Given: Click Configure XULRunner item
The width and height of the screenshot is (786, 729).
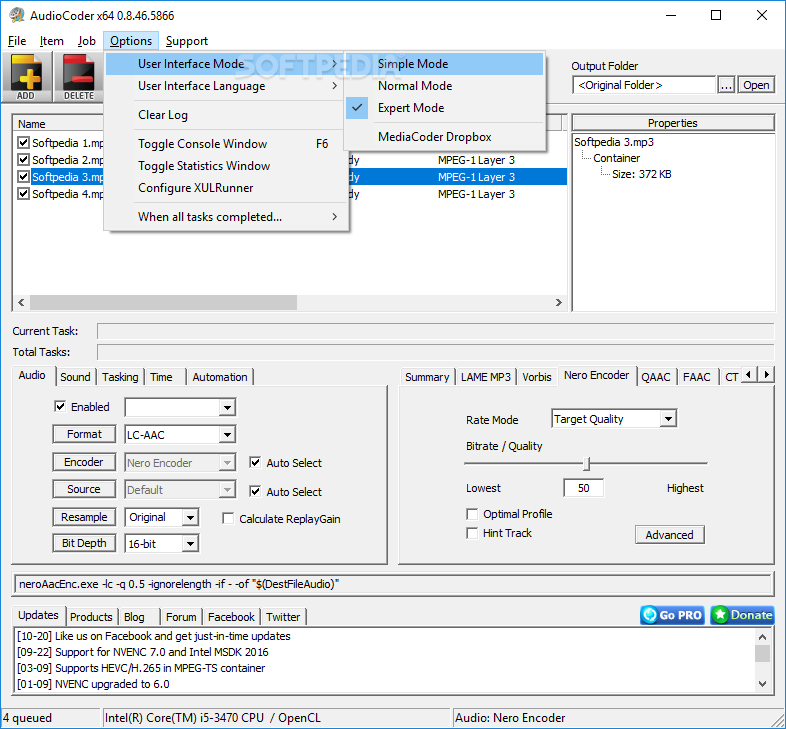Looking at the screenshot, I should pyautogui.click(x=224, y=188).
